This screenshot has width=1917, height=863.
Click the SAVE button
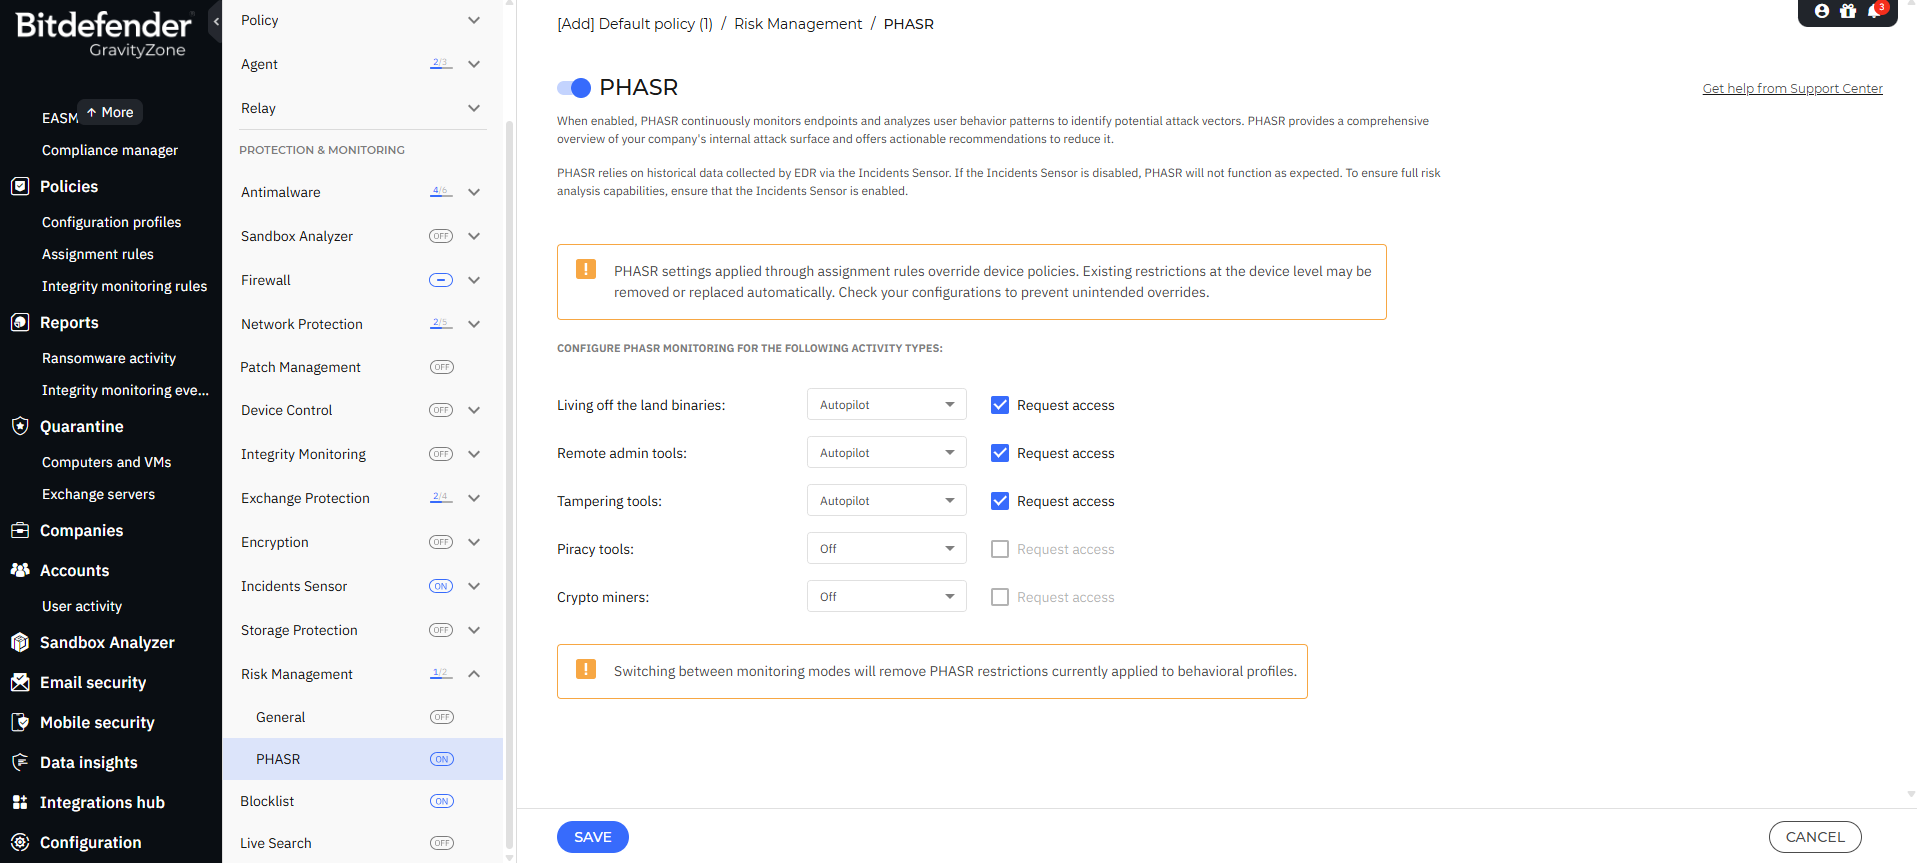pyautogui.click(x=592, y=837)
